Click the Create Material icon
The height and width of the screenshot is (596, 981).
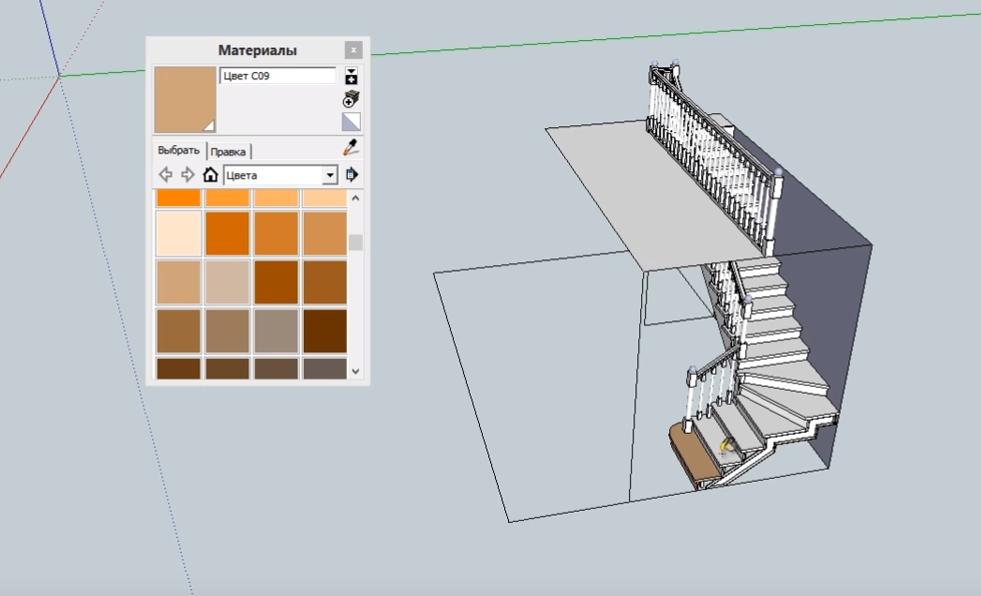(x=351, y=99)
